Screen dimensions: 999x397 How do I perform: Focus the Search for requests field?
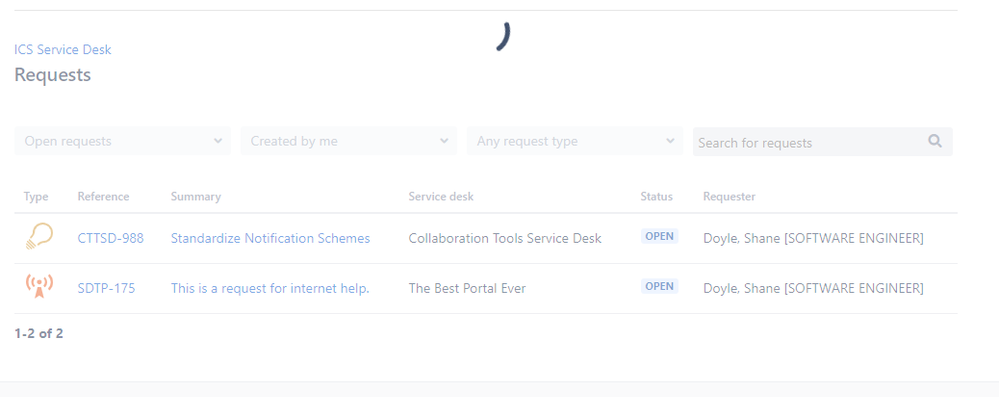point(823,142)
